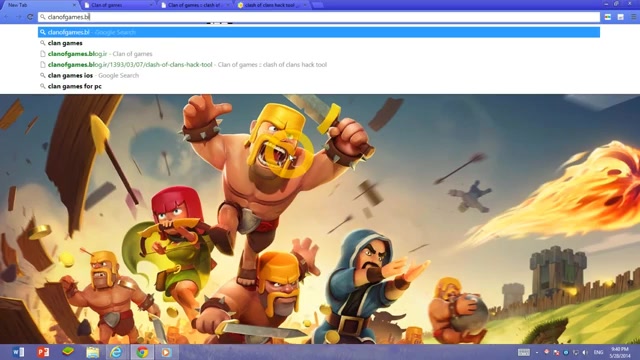Click inside the address bar text field
The image size is (640, 360).
[x=319, y=17]
